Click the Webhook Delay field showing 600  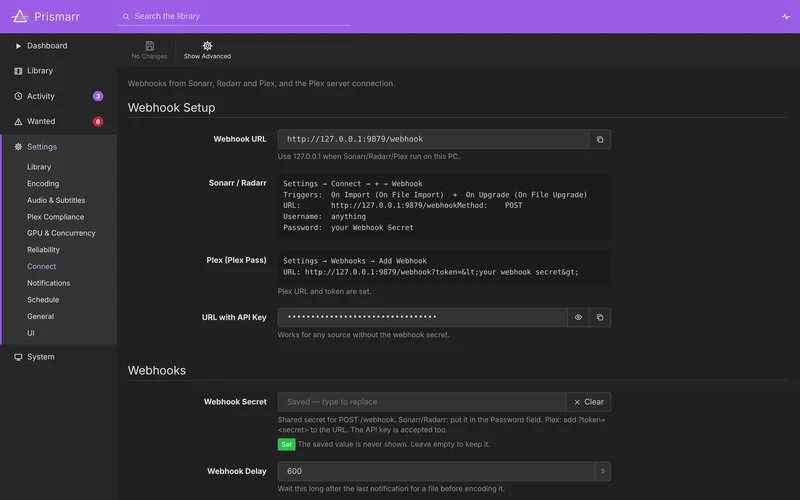(436, 471)
